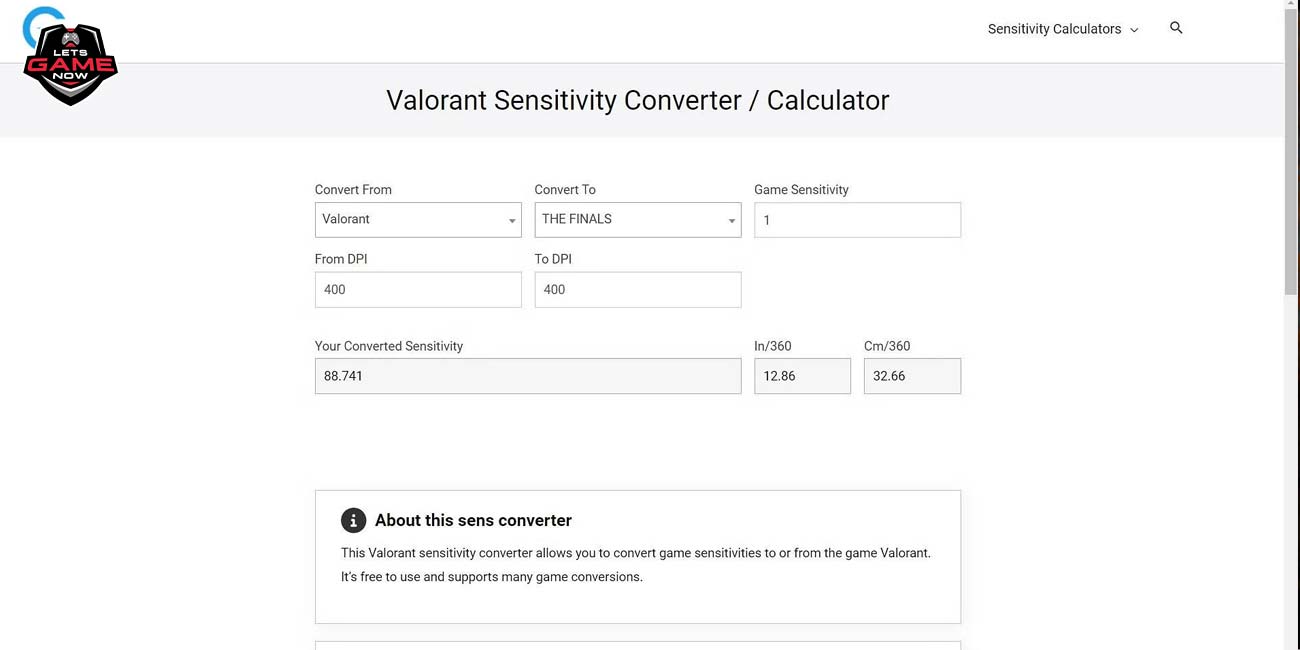The height and width of the screenshot is (650, 1300).
Task: Click the About this sens converter heading
Action: coord(473,520)
